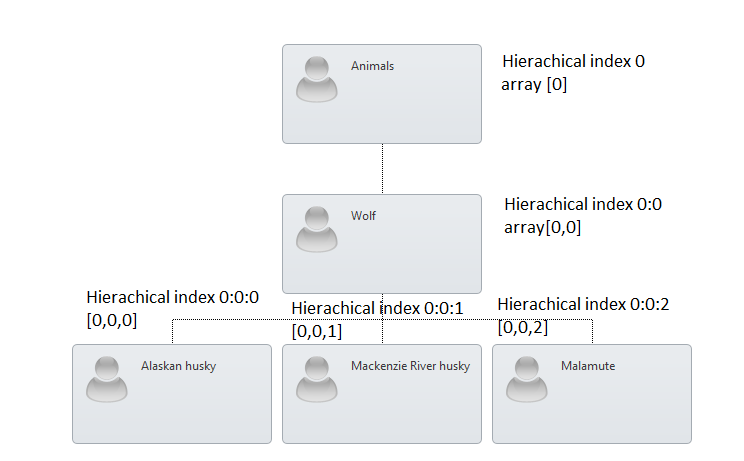This screenshot has height=461, width=744.
Task: Click the "Hierachical index 0:0:2" annotation
Action: click(584, 303)
